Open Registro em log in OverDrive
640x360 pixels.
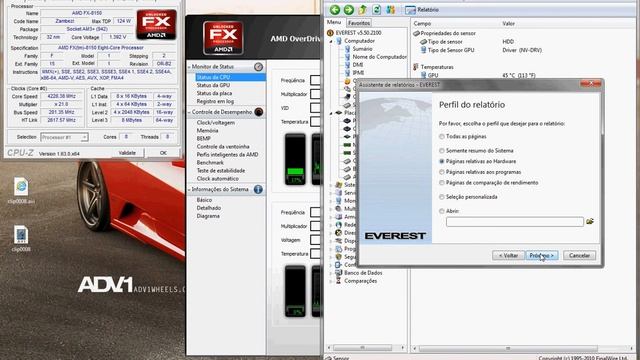coord(215,101)
